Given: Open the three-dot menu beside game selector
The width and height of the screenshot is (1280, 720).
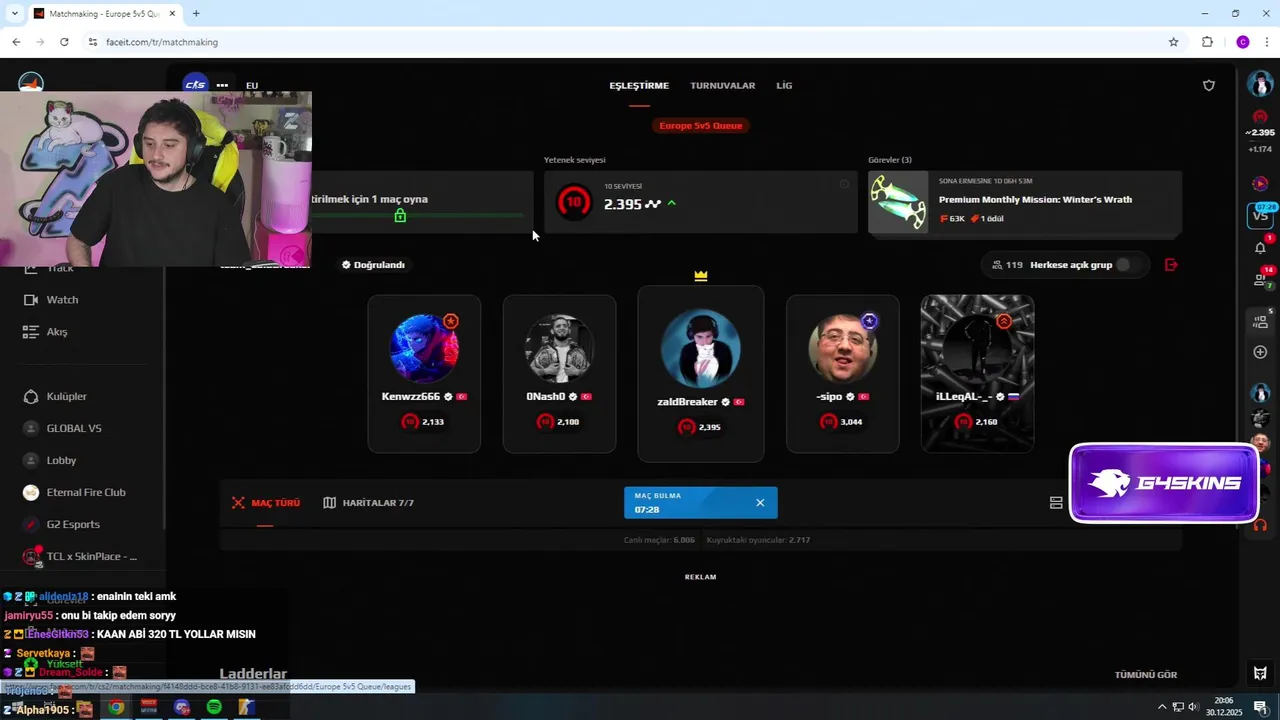Looking at the screenshot, I should coord(222,85).
